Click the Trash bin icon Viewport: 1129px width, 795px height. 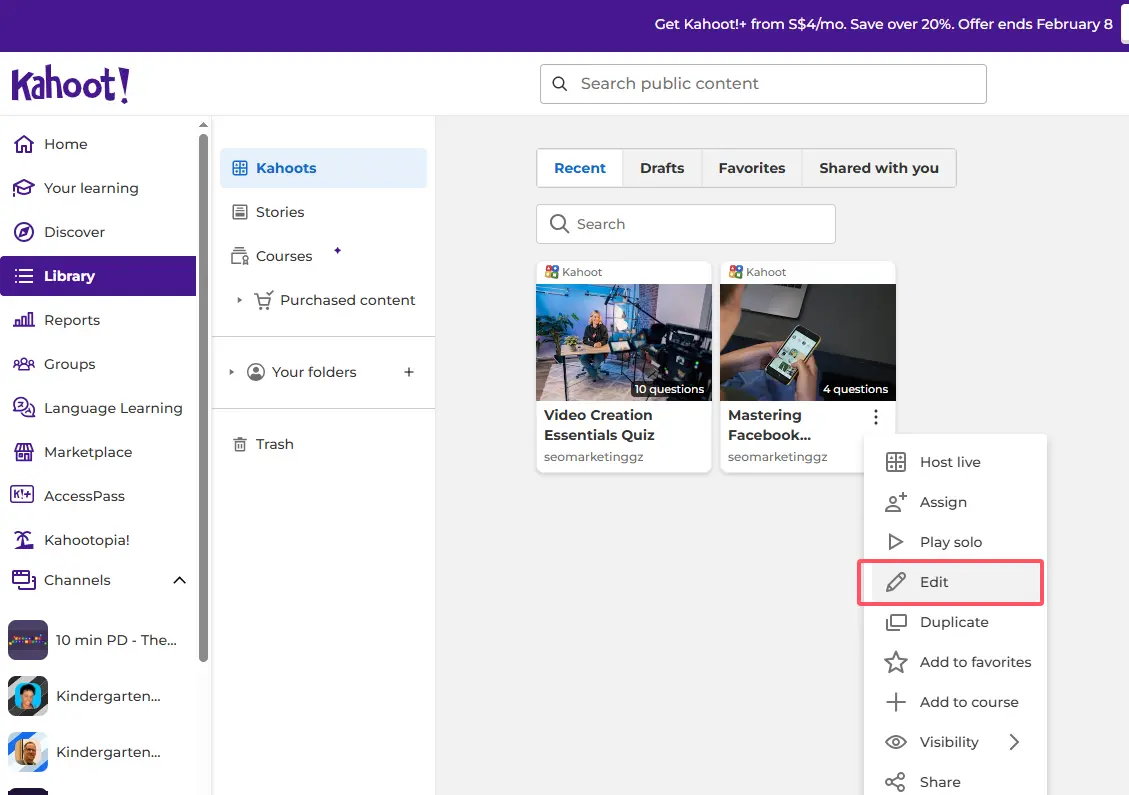tap(240, 444)
